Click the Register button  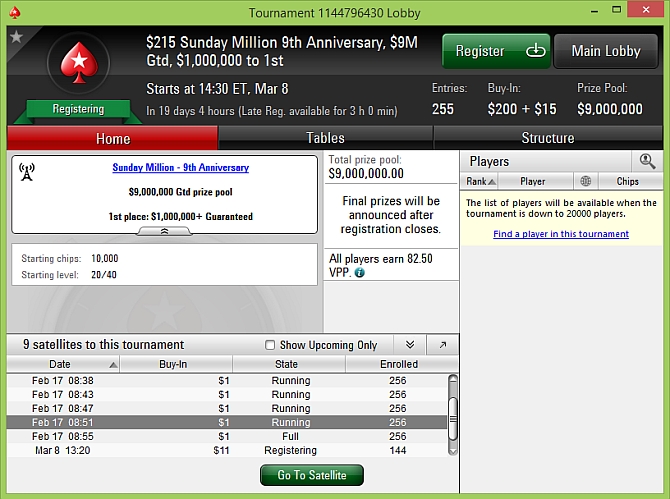496,51
